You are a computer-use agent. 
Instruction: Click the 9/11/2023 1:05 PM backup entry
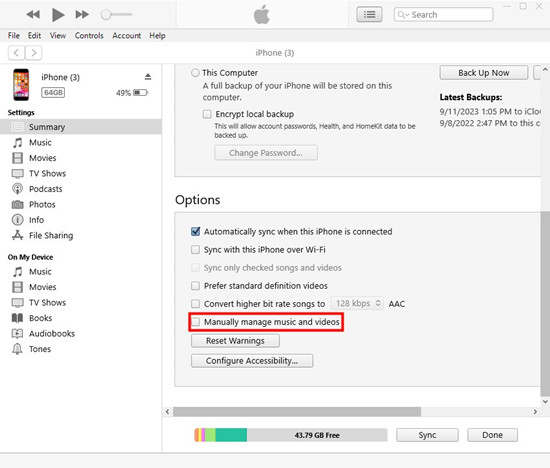(x=490, y=111)
